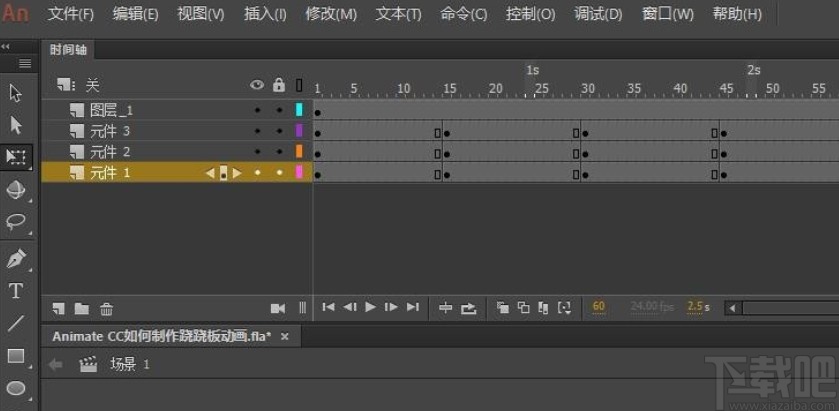Viewport: 839px width, 411px height.
Task: Choose the Line tool
Action: click(16, 323)
